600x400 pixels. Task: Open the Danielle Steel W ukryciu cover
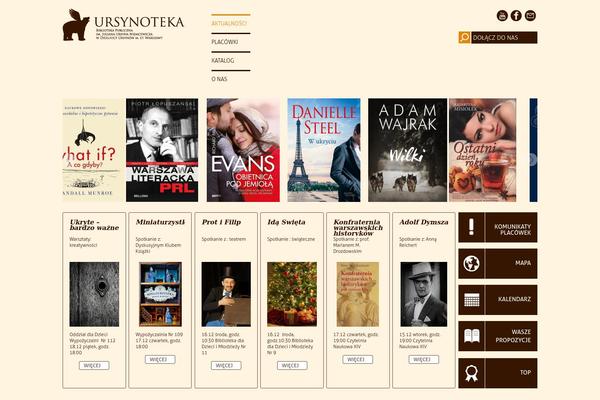pos(324,150)
